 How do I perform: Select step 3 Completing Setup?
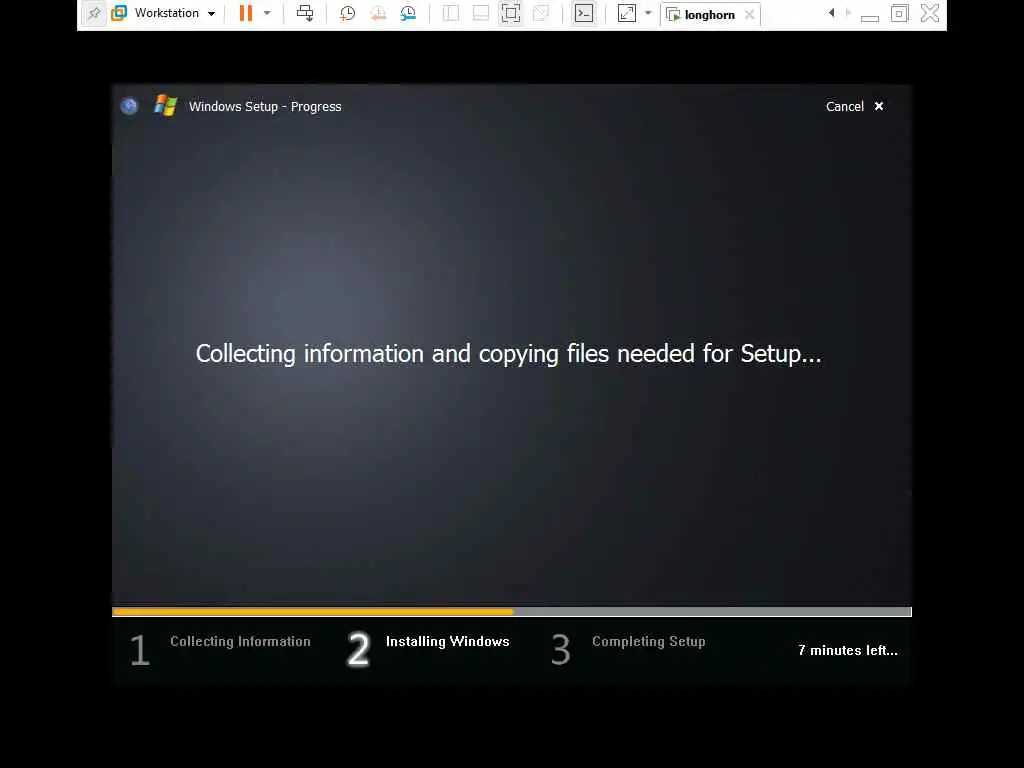[x=628, y=649]
